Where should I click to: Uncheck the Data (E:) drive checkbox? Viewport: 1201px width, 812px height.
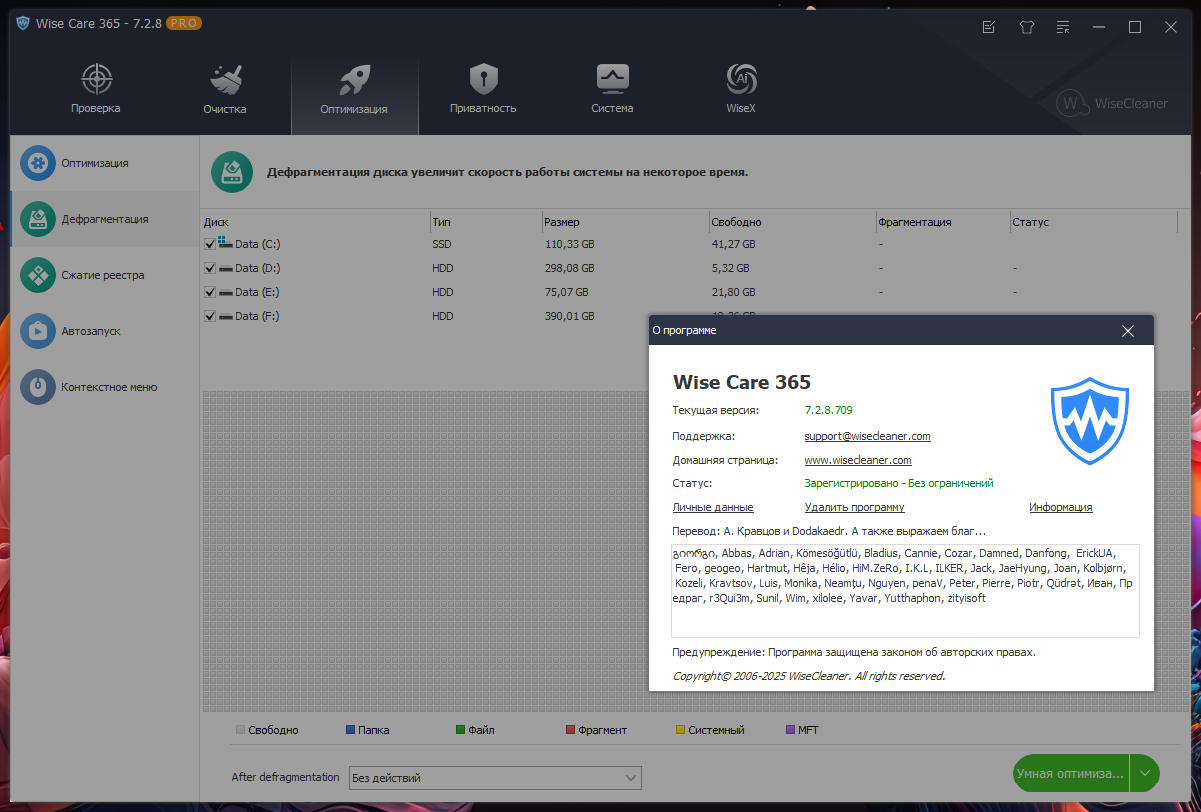point(210,292)
